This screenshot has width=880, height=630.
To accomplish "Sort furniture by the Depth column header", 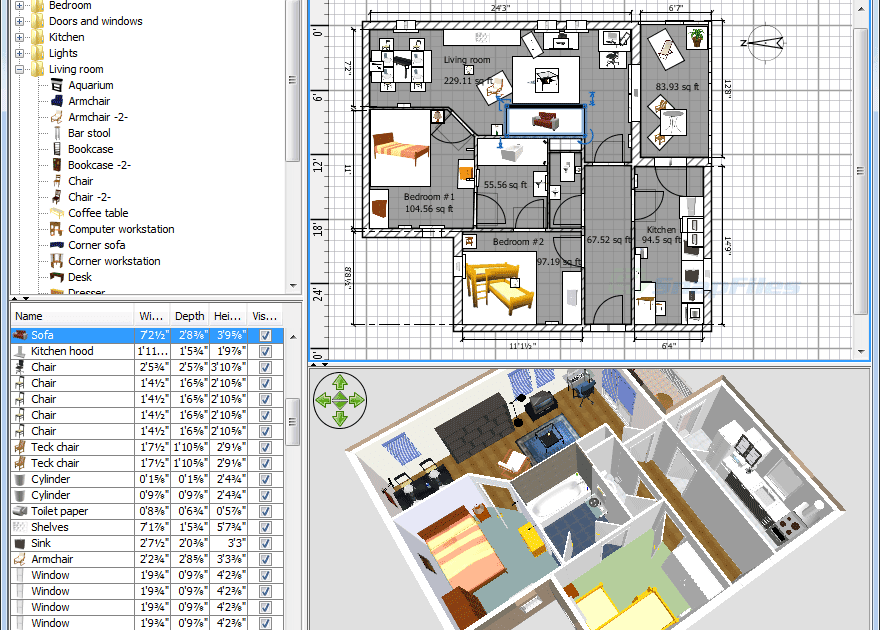I will tap(189, 315).
